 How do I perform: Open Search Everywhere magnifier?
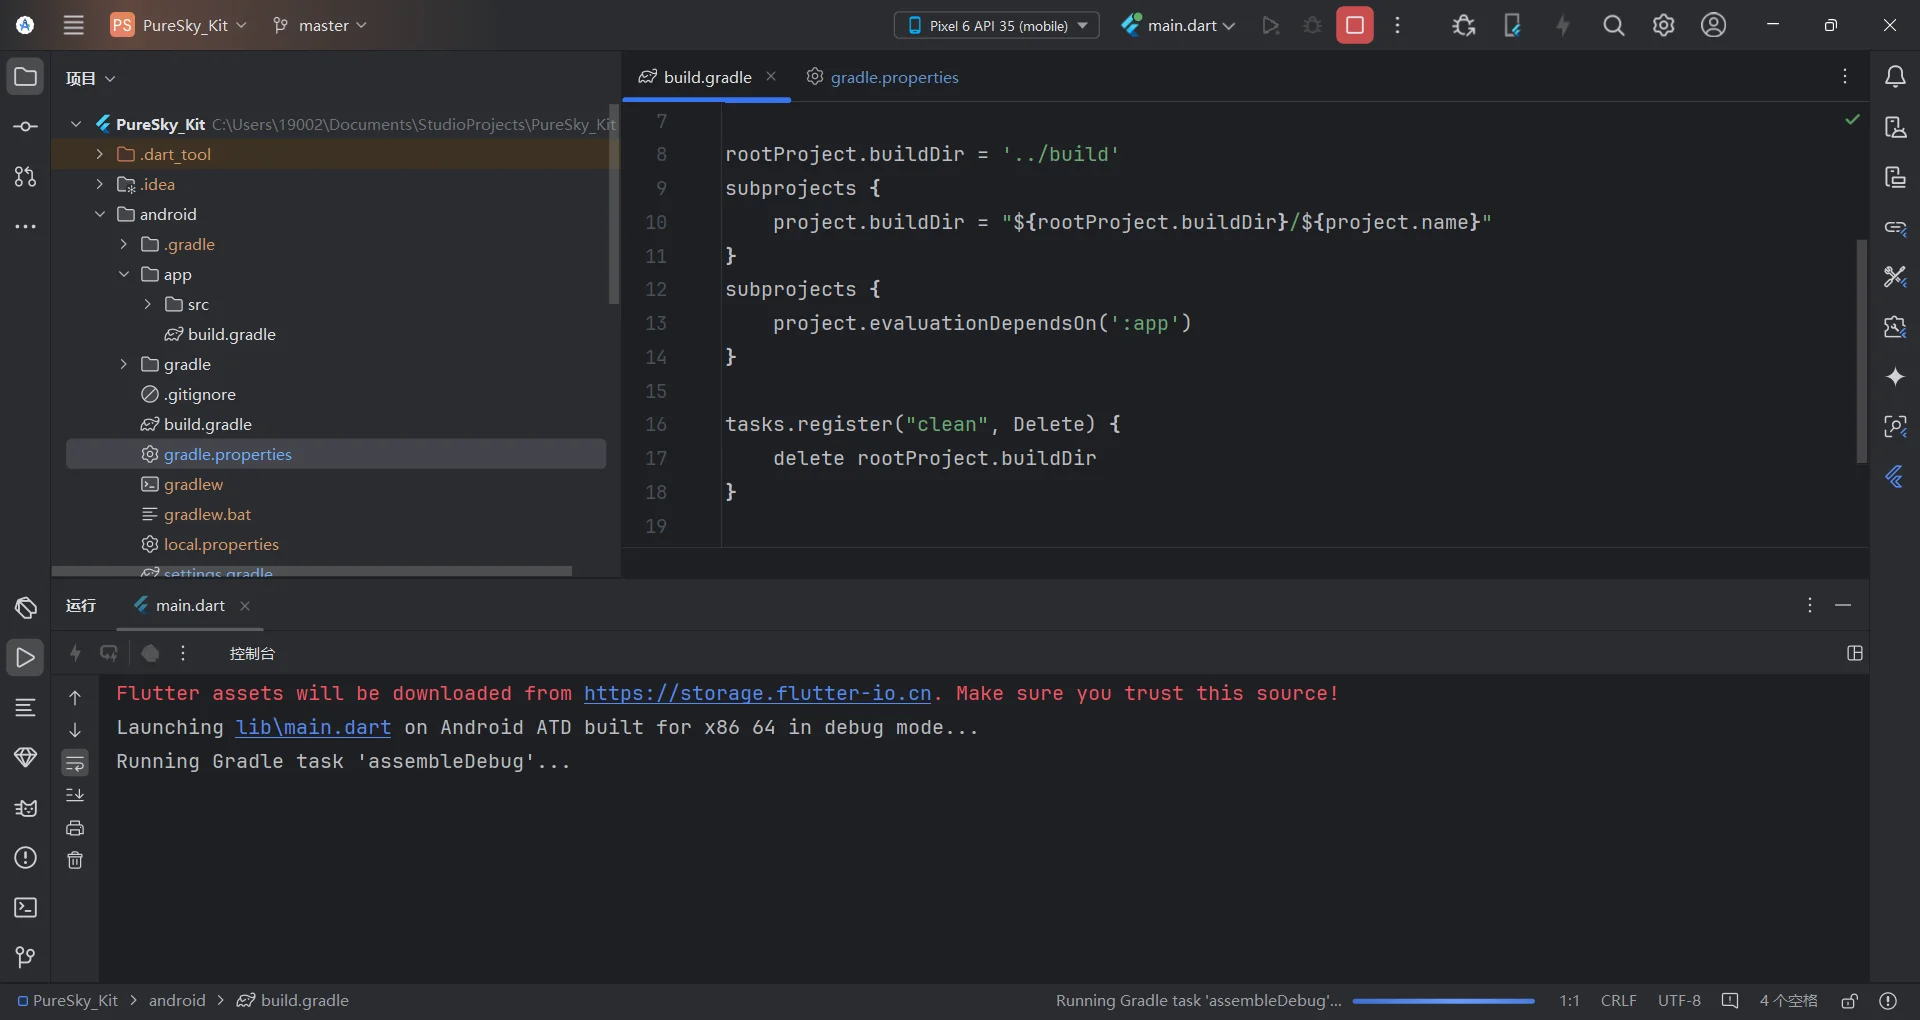[1613, 26]
